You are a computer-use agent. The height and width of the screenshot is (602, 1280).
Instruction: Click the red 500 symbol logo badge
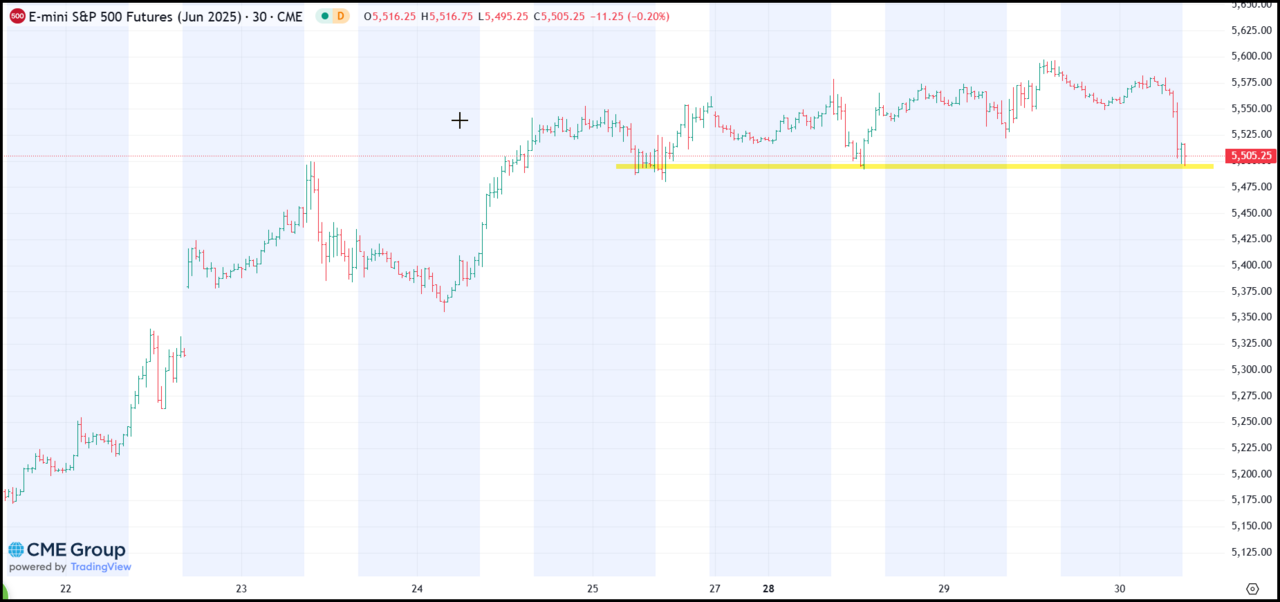[x=17, y=17]
